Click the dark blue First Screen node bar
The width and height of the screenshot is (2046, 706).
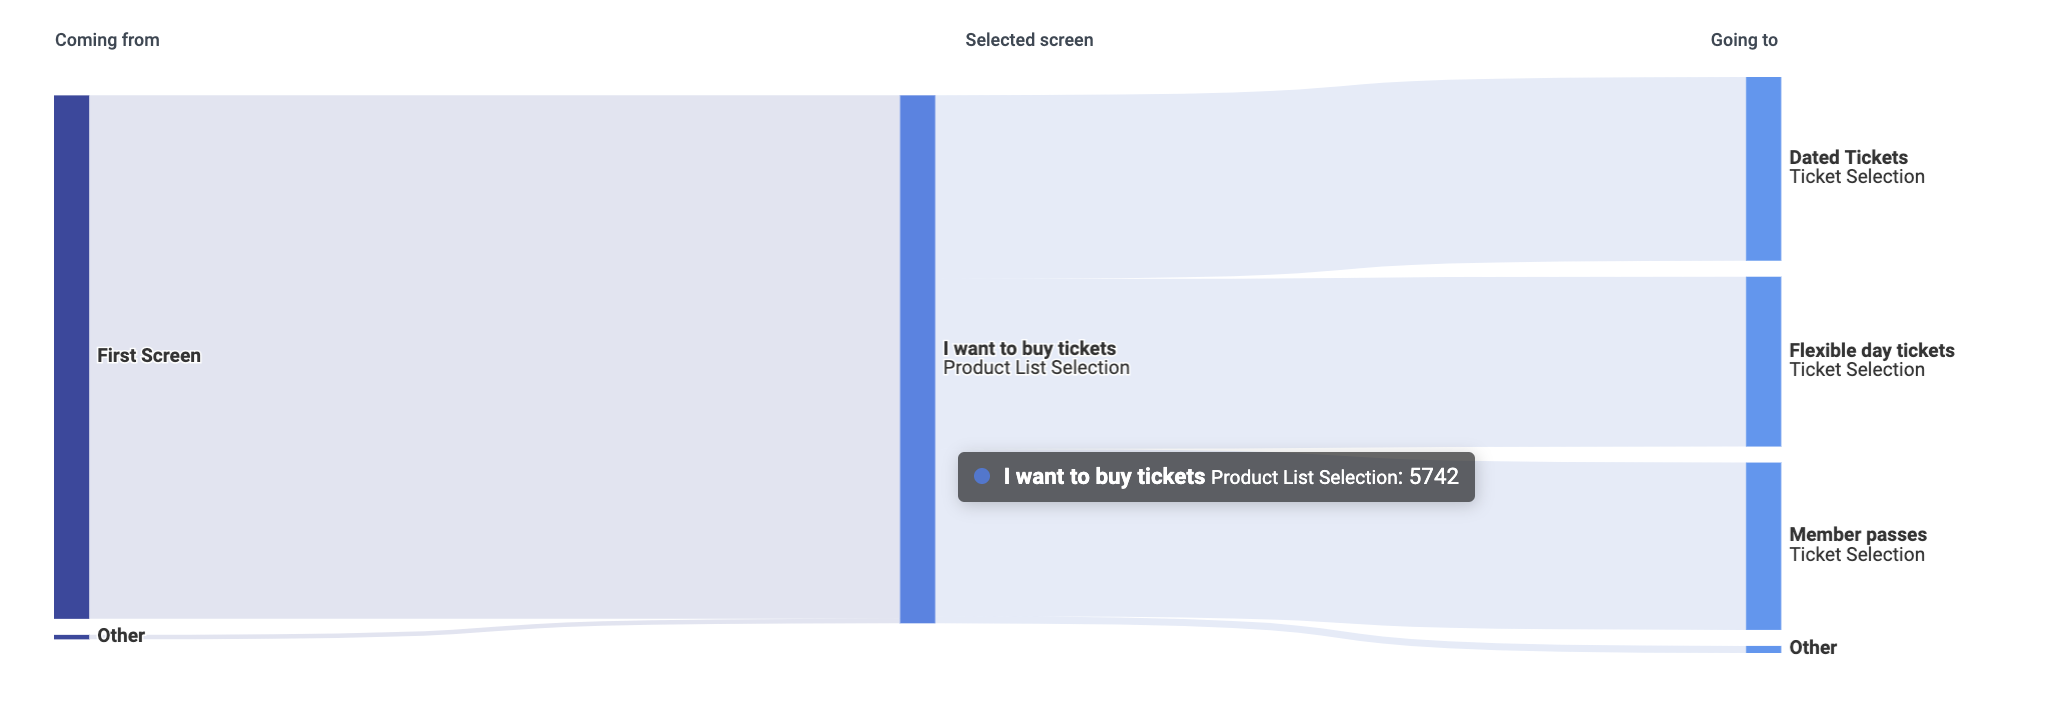tap(71, 356)
